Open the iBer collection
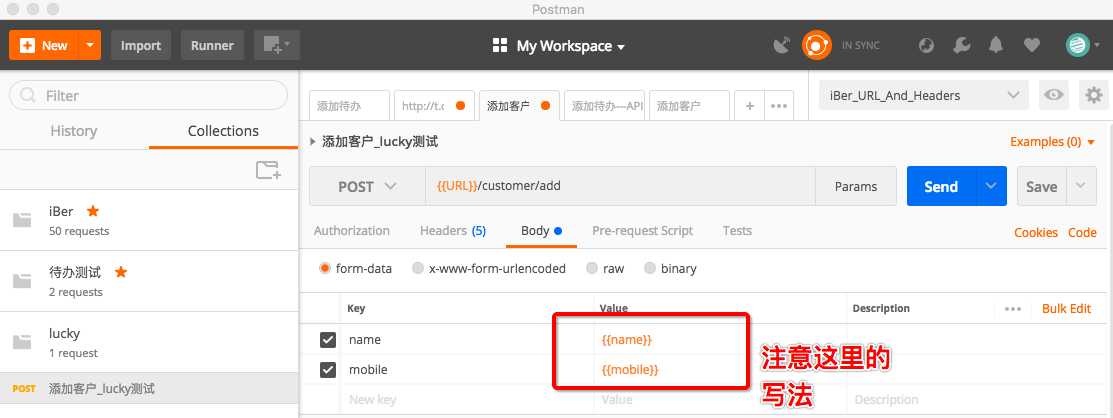The image size is (1113, 418). click(149, 220)
